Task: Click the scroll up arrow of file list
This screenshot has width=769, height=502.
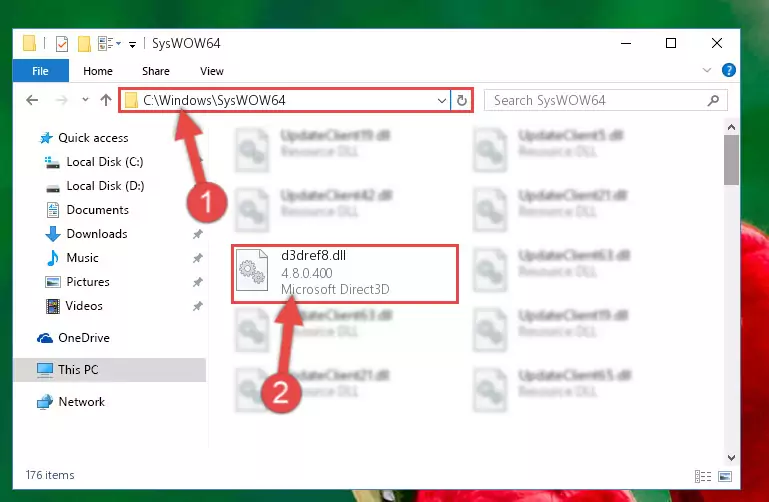Action: pos(731,127)
